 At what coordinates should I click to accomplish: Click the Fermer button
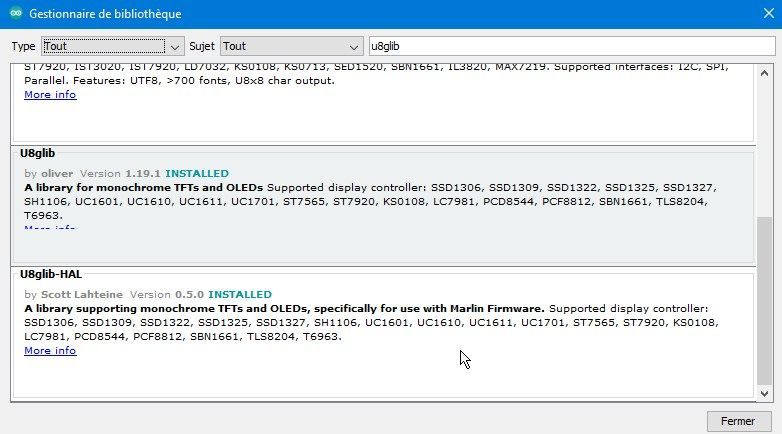tap(739, 422)
